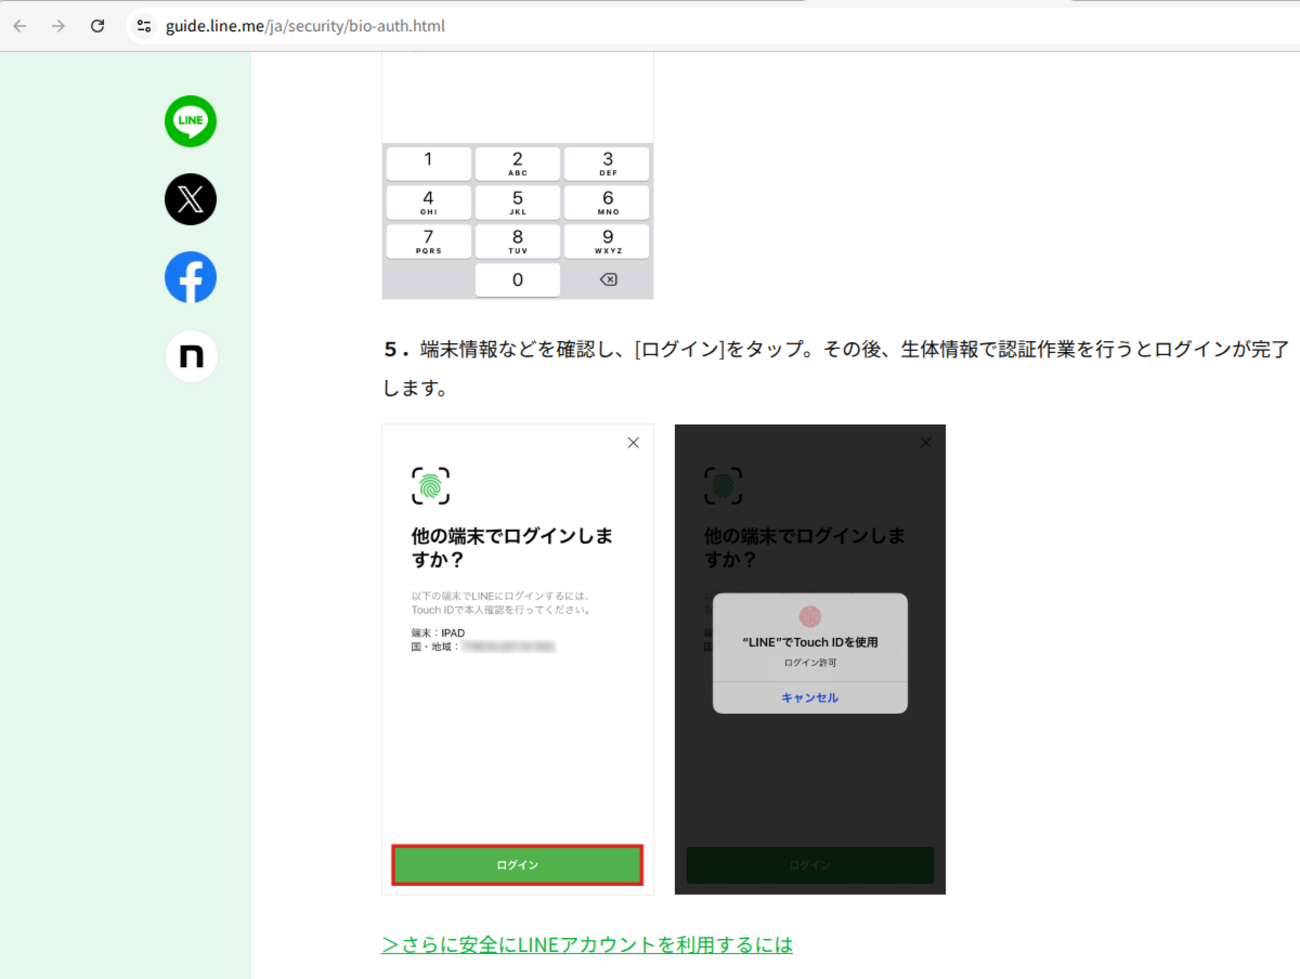Share via the note 'n' icon
The image size is (1300, 979).
[x=190, y=356]
